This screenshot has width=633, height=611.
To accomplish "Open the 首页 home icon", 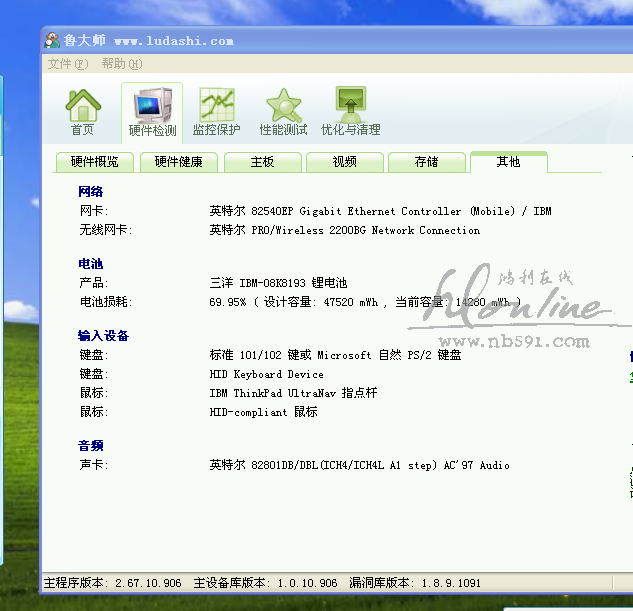I will tap(83, 107).
